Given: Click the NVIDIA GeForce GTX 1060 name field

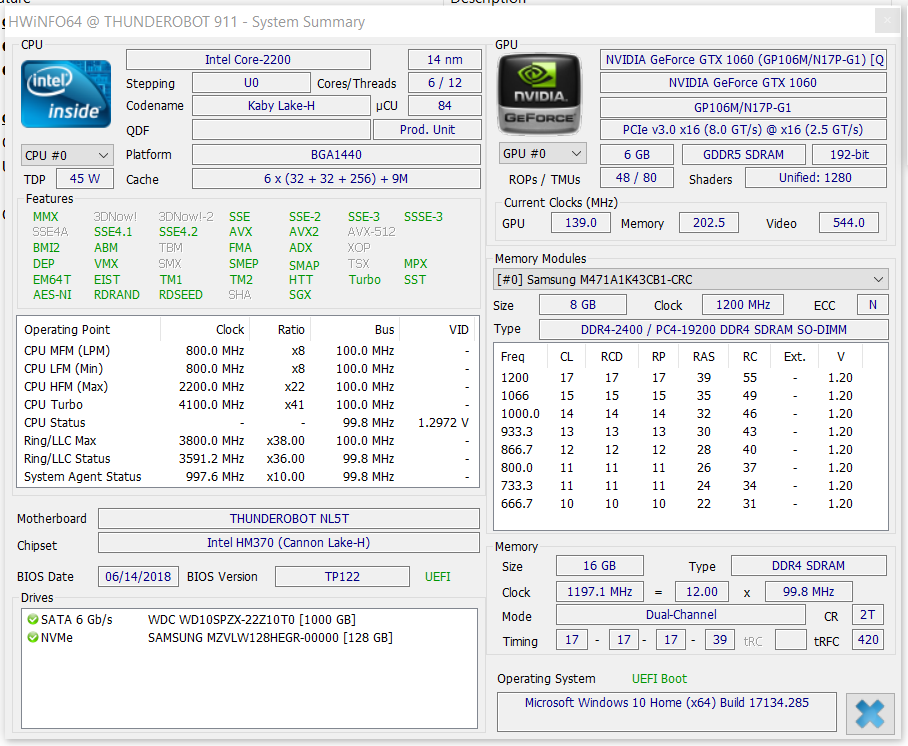Looking at the screenshot, I should 743,83.
